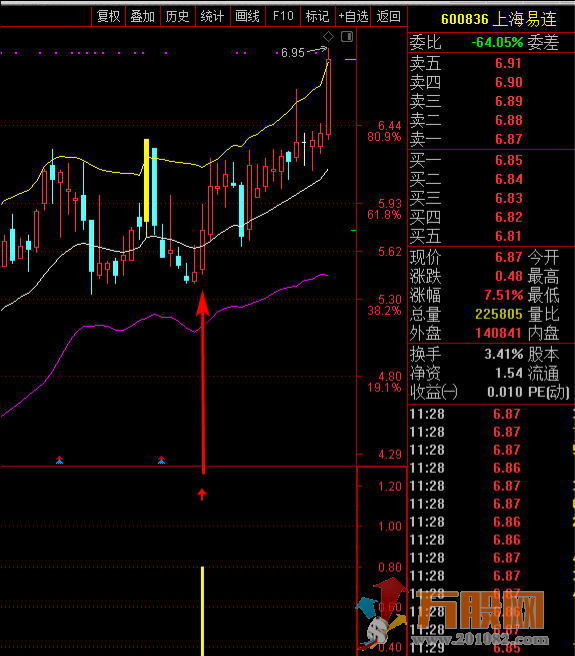Click the second red-blue info marker

(x=162, y=460)
